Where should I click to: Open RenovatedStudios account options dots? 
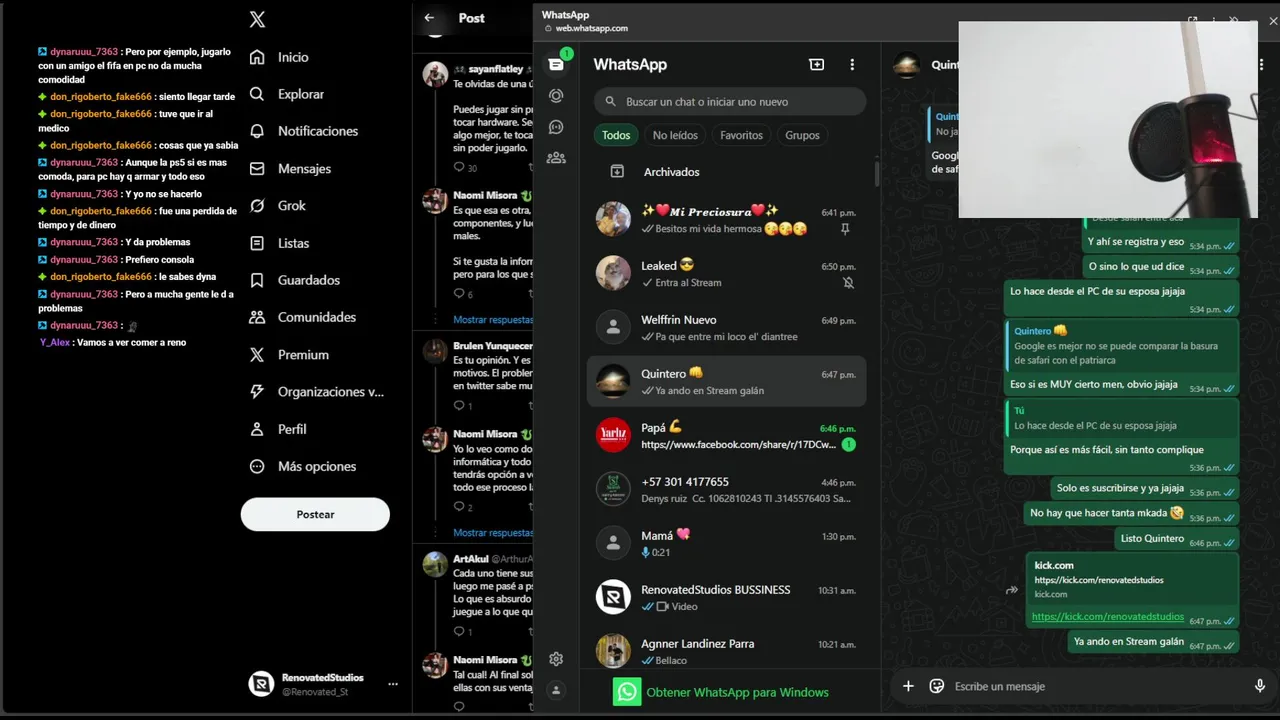[393, 684]
